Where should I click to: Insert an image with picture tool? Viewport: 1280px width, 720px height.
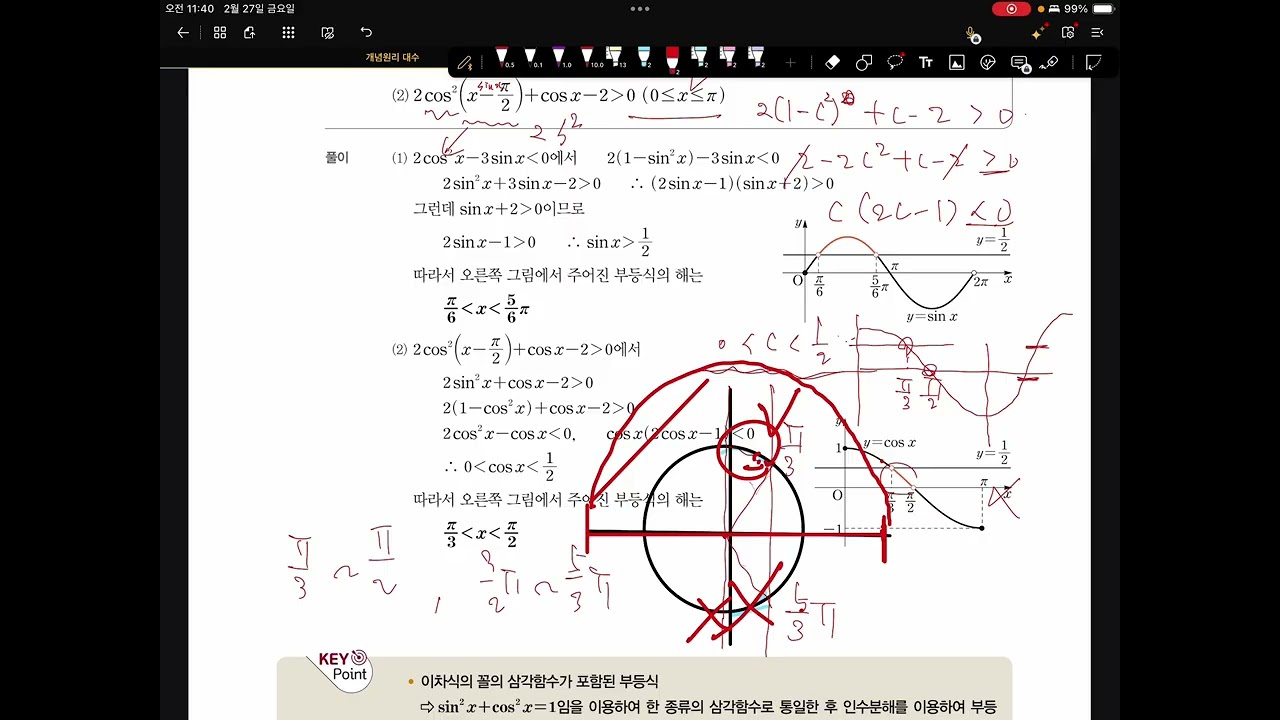[x=957, y=62]
